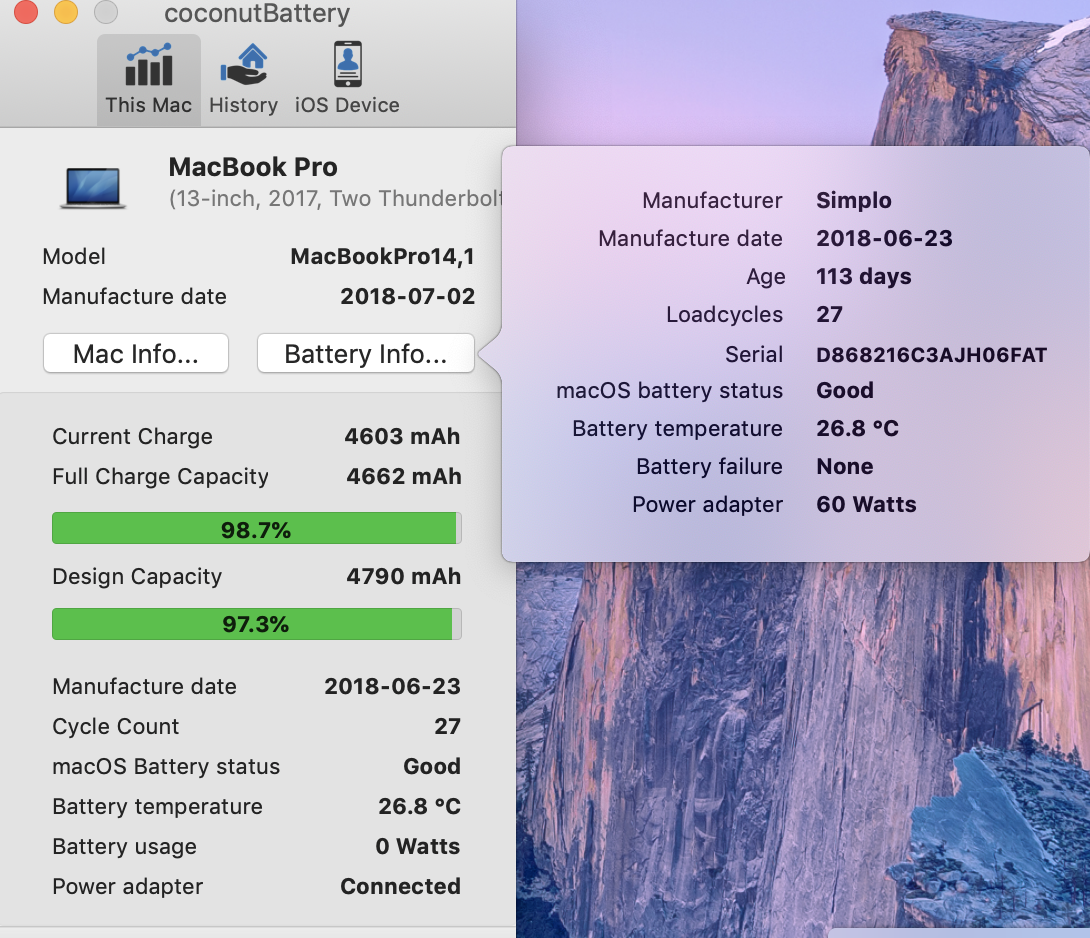1090x938 pixels.
Task: Click the Design Capacity label
Action: [137, 577]
